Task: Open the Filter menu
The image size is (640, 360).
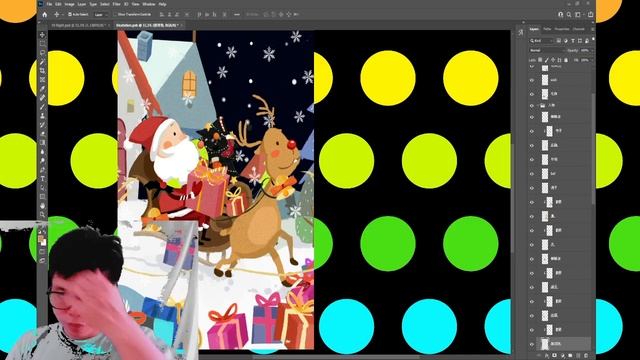Action: click(116, 4)
